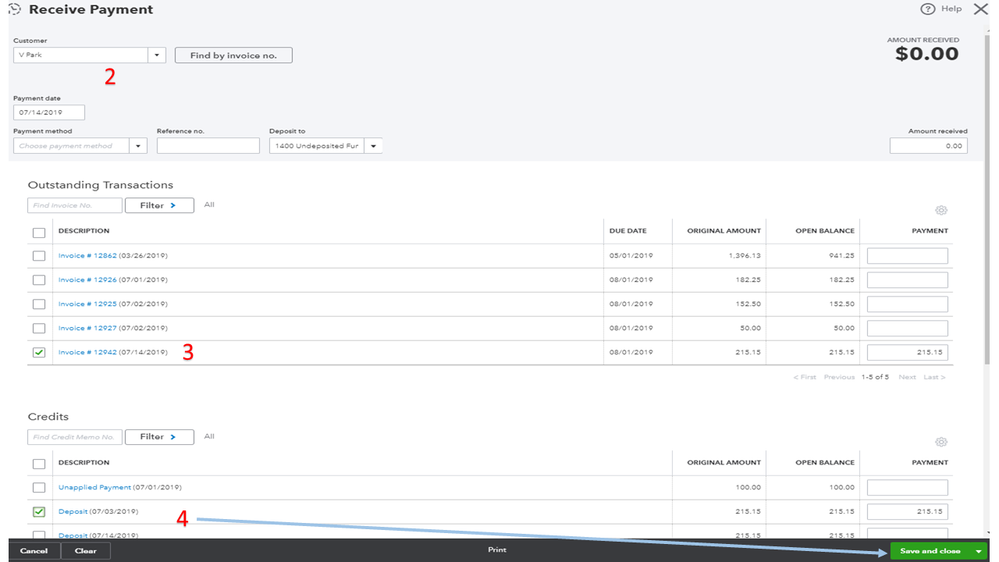The height and width of the screenshot is (562, 999).
Task: Go to Previous page of transactions
Action: 839,377
